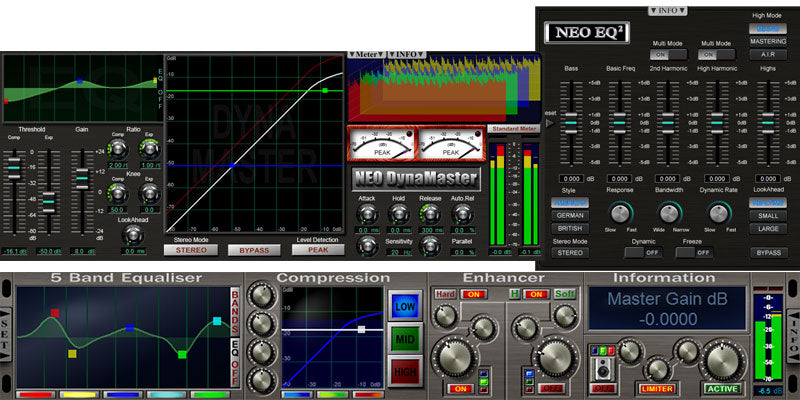Viewport: 800px width, 400px height.
Task: Click DynaMaster STEREO mode button
Action: coord(191,250)
